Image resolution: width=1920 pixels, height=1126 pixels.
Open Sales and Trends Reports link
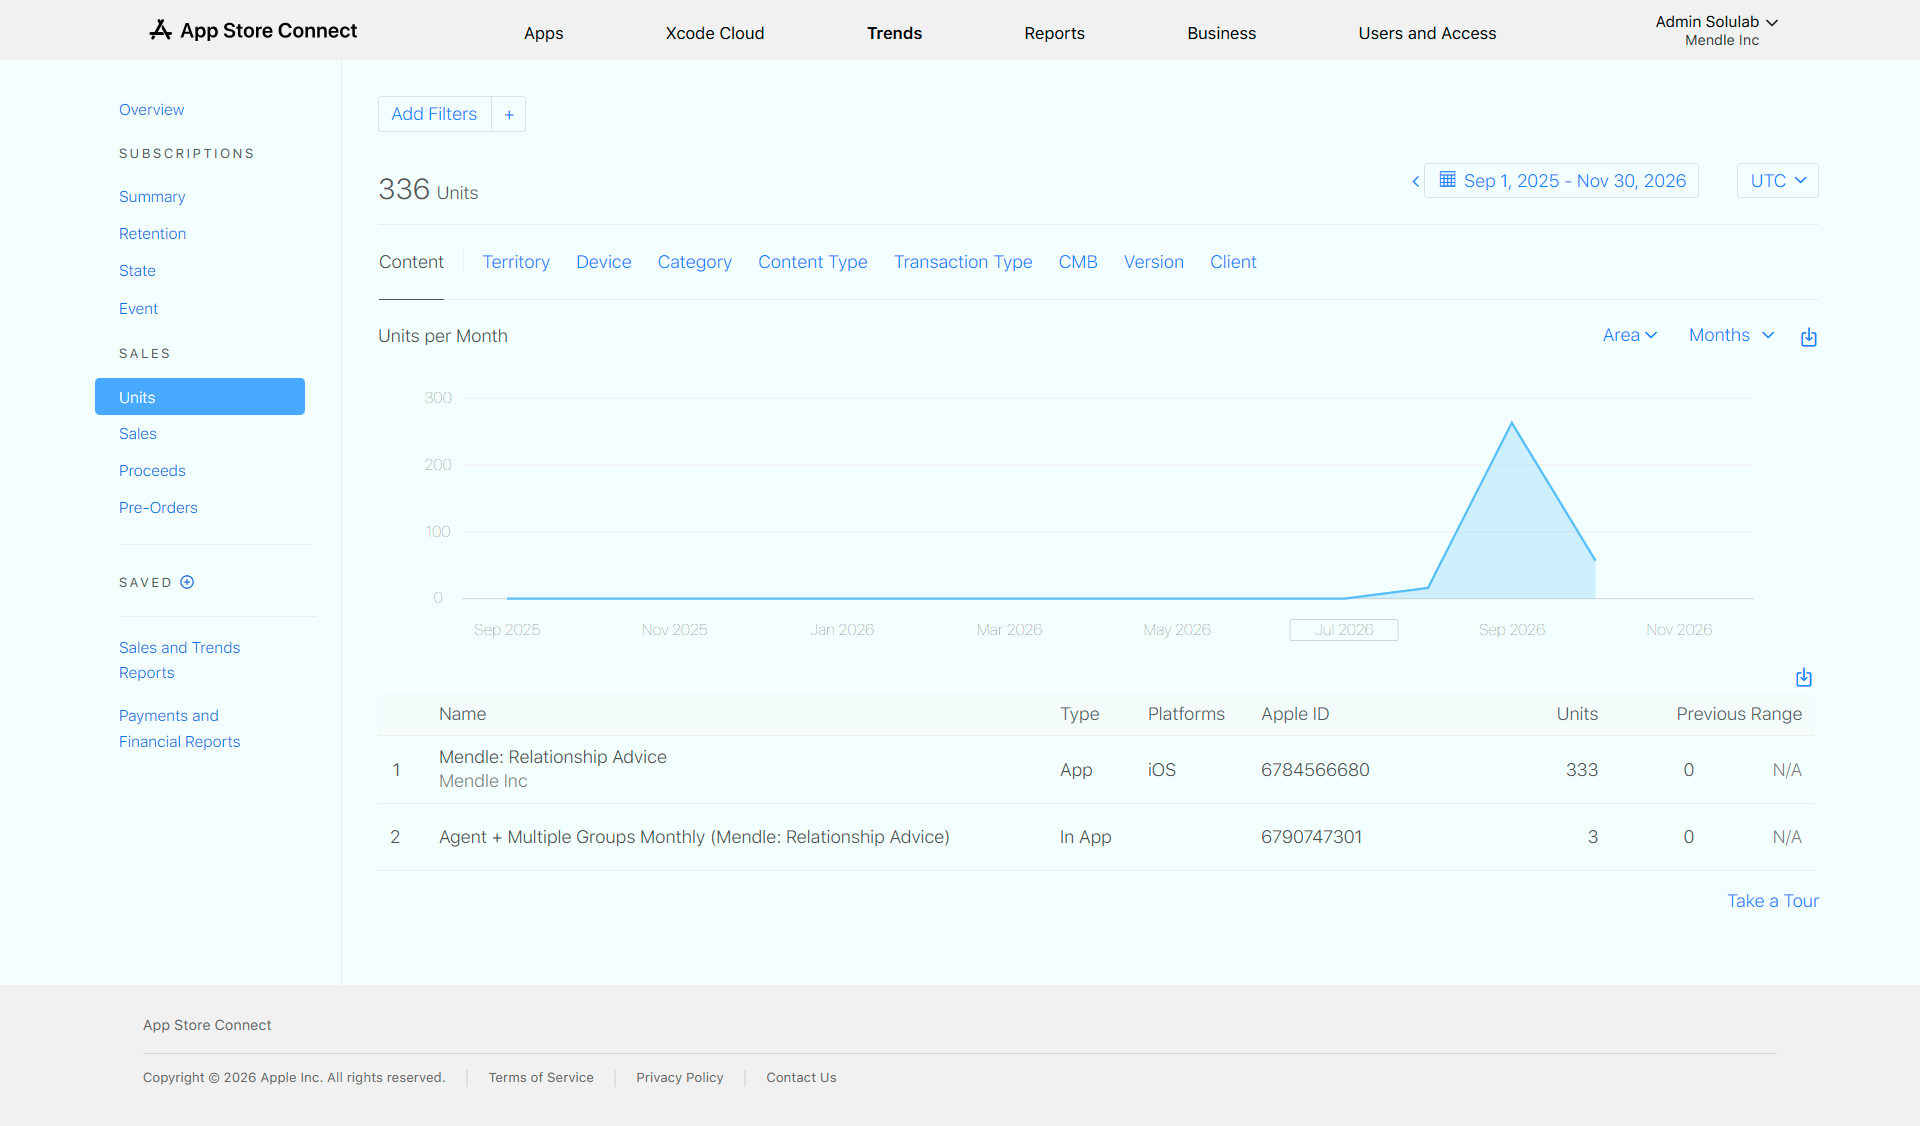pyautogui.click(x=179, y=660)
